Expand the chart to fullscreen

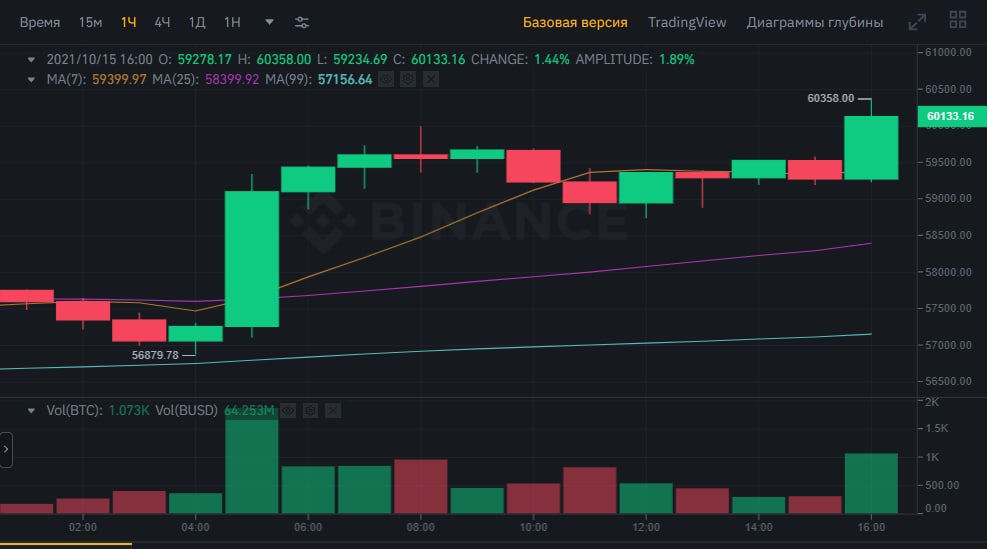click(917, 22)
